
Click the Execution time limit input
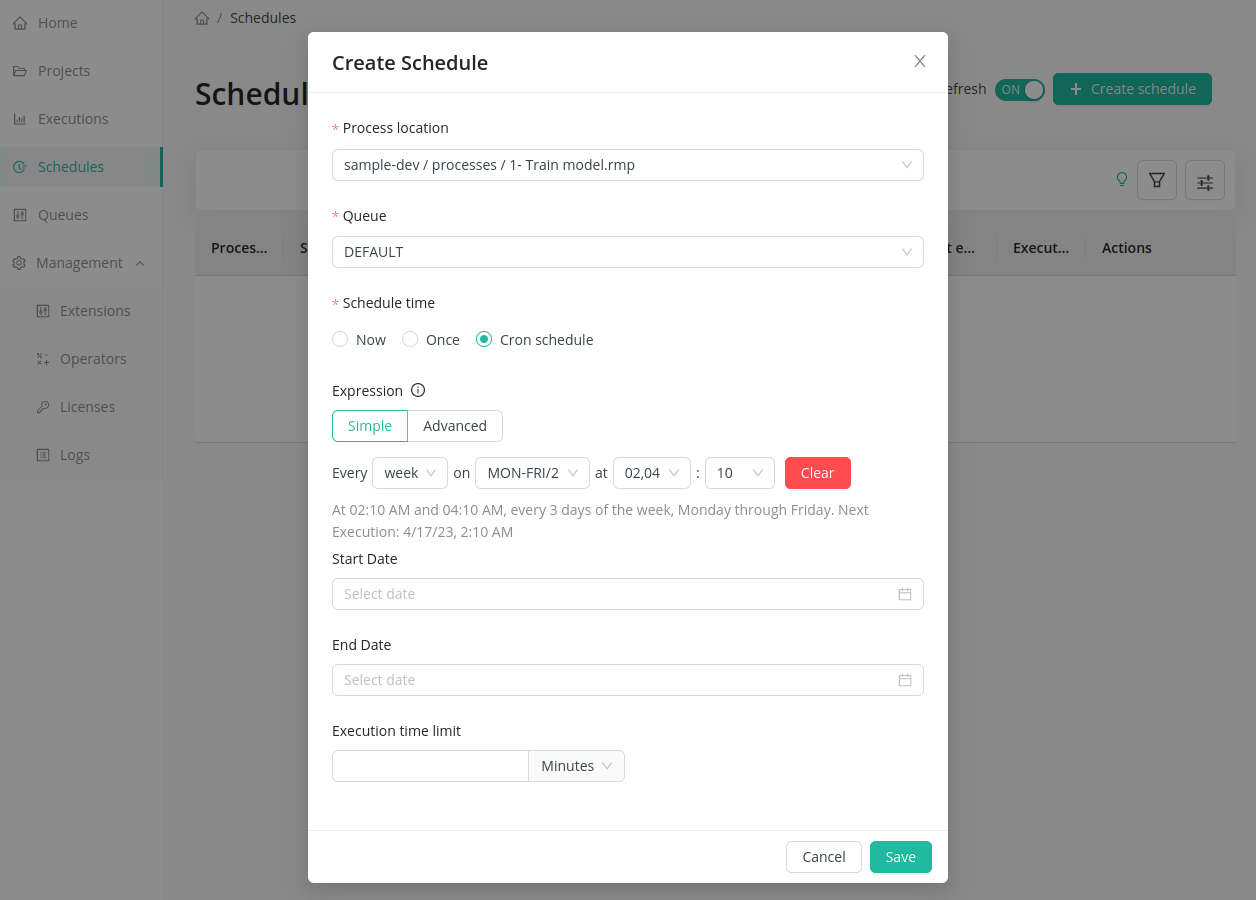430,766
